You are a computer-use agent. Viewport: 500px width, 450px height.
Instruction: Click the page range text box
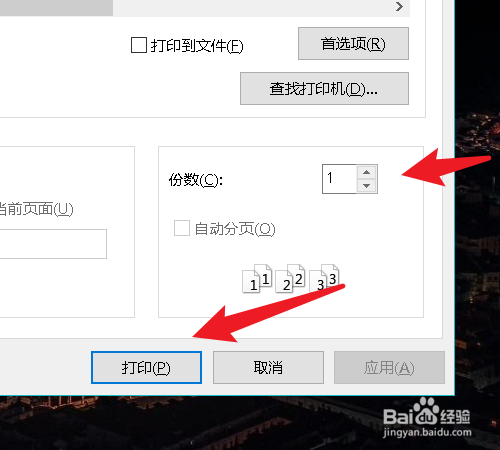(x=53, y=244)
